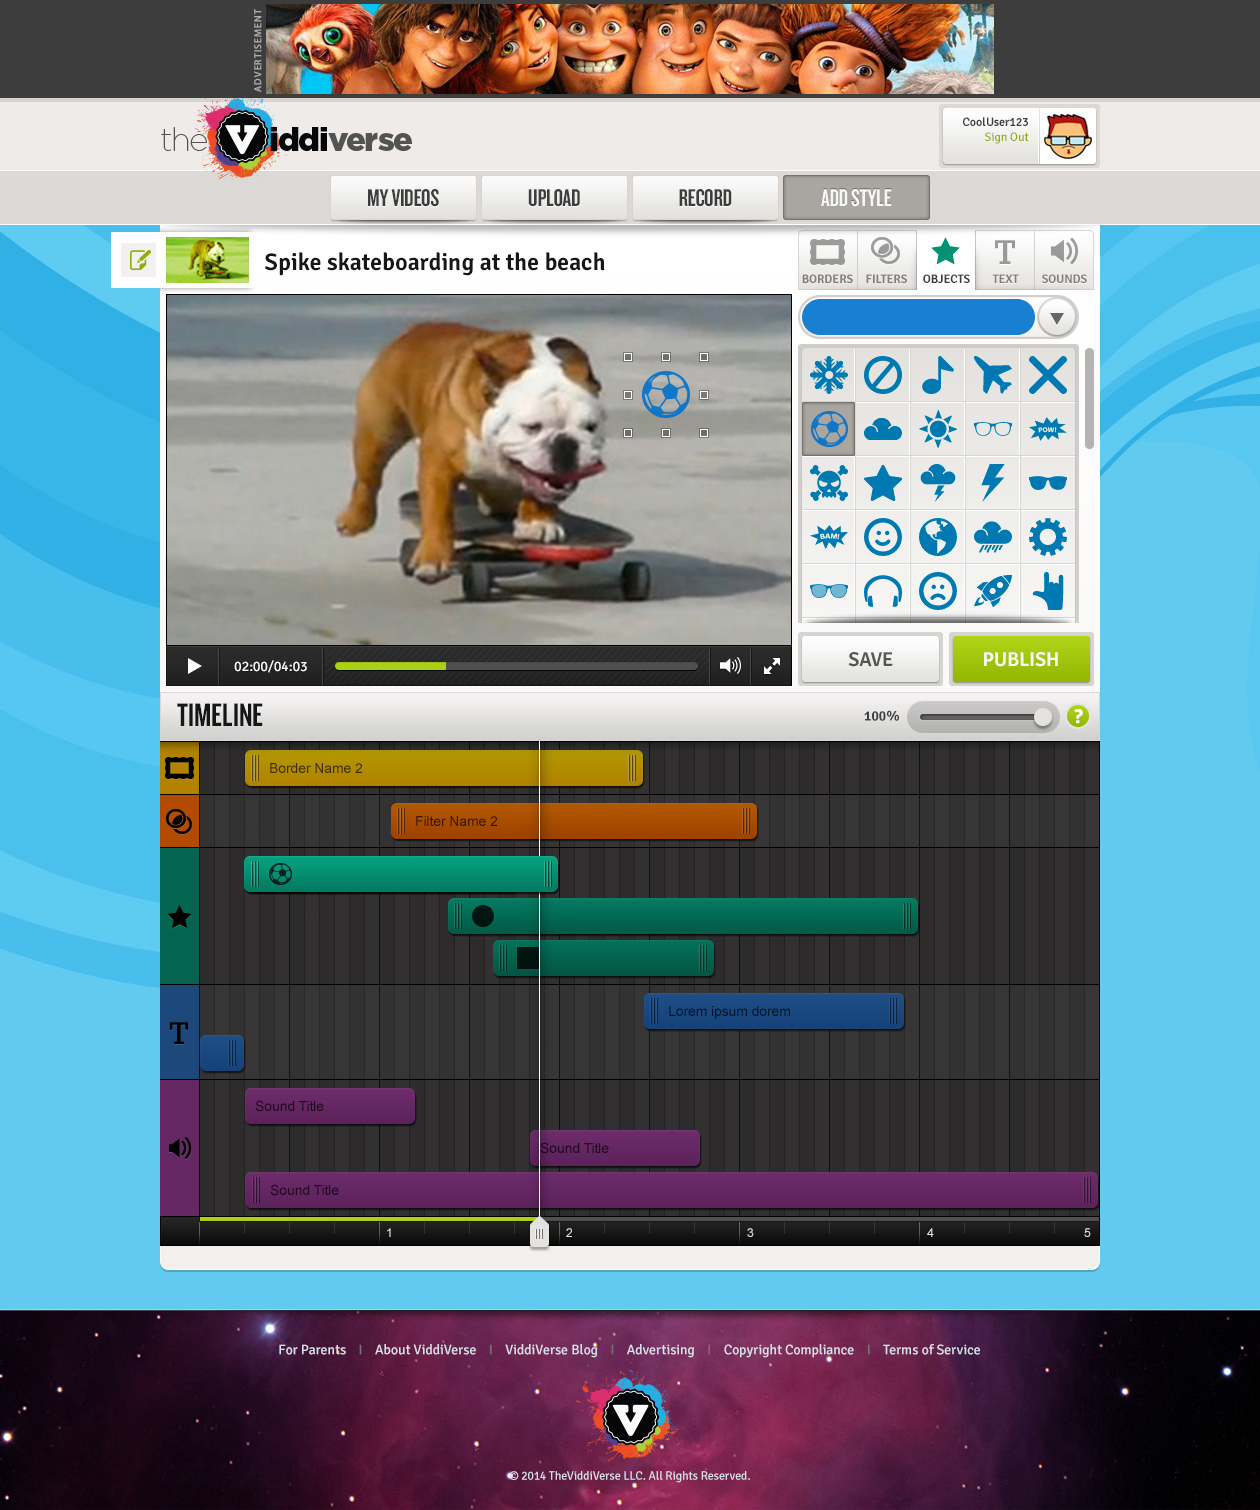Publish the video

click(x=1021, y=659)
